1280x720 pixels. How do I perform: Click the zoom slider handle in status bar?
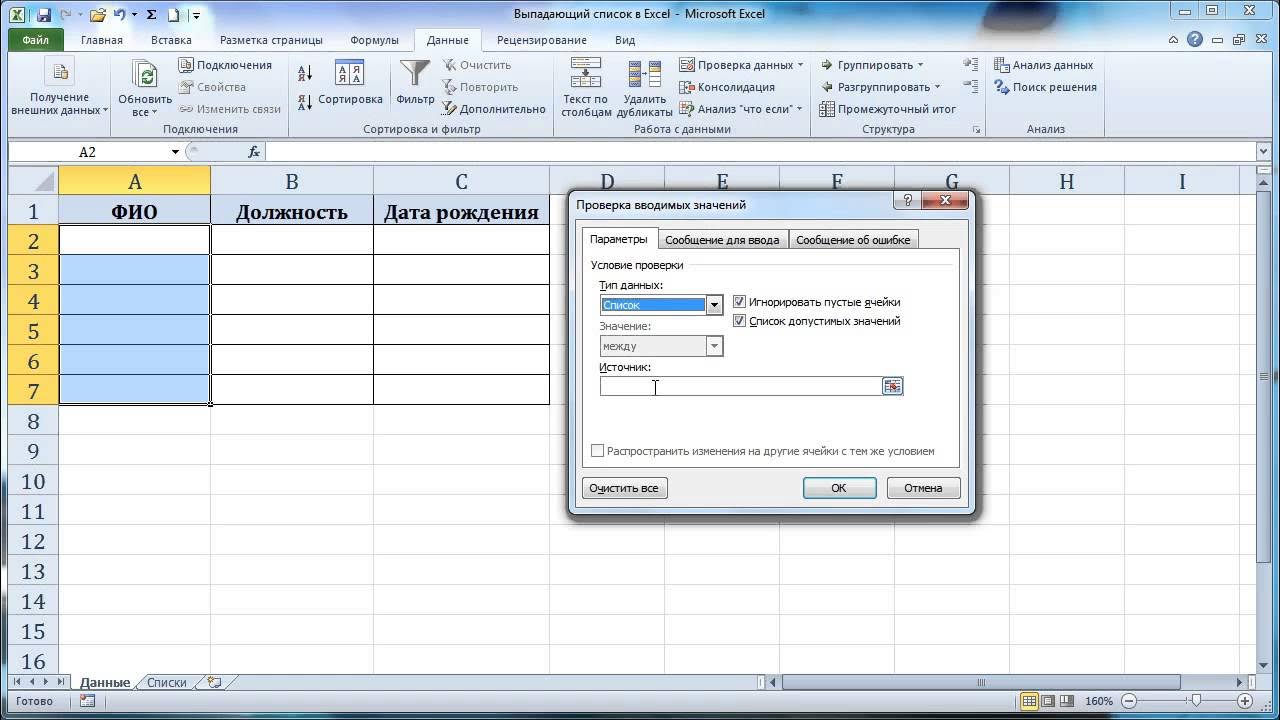(1196, 701)
